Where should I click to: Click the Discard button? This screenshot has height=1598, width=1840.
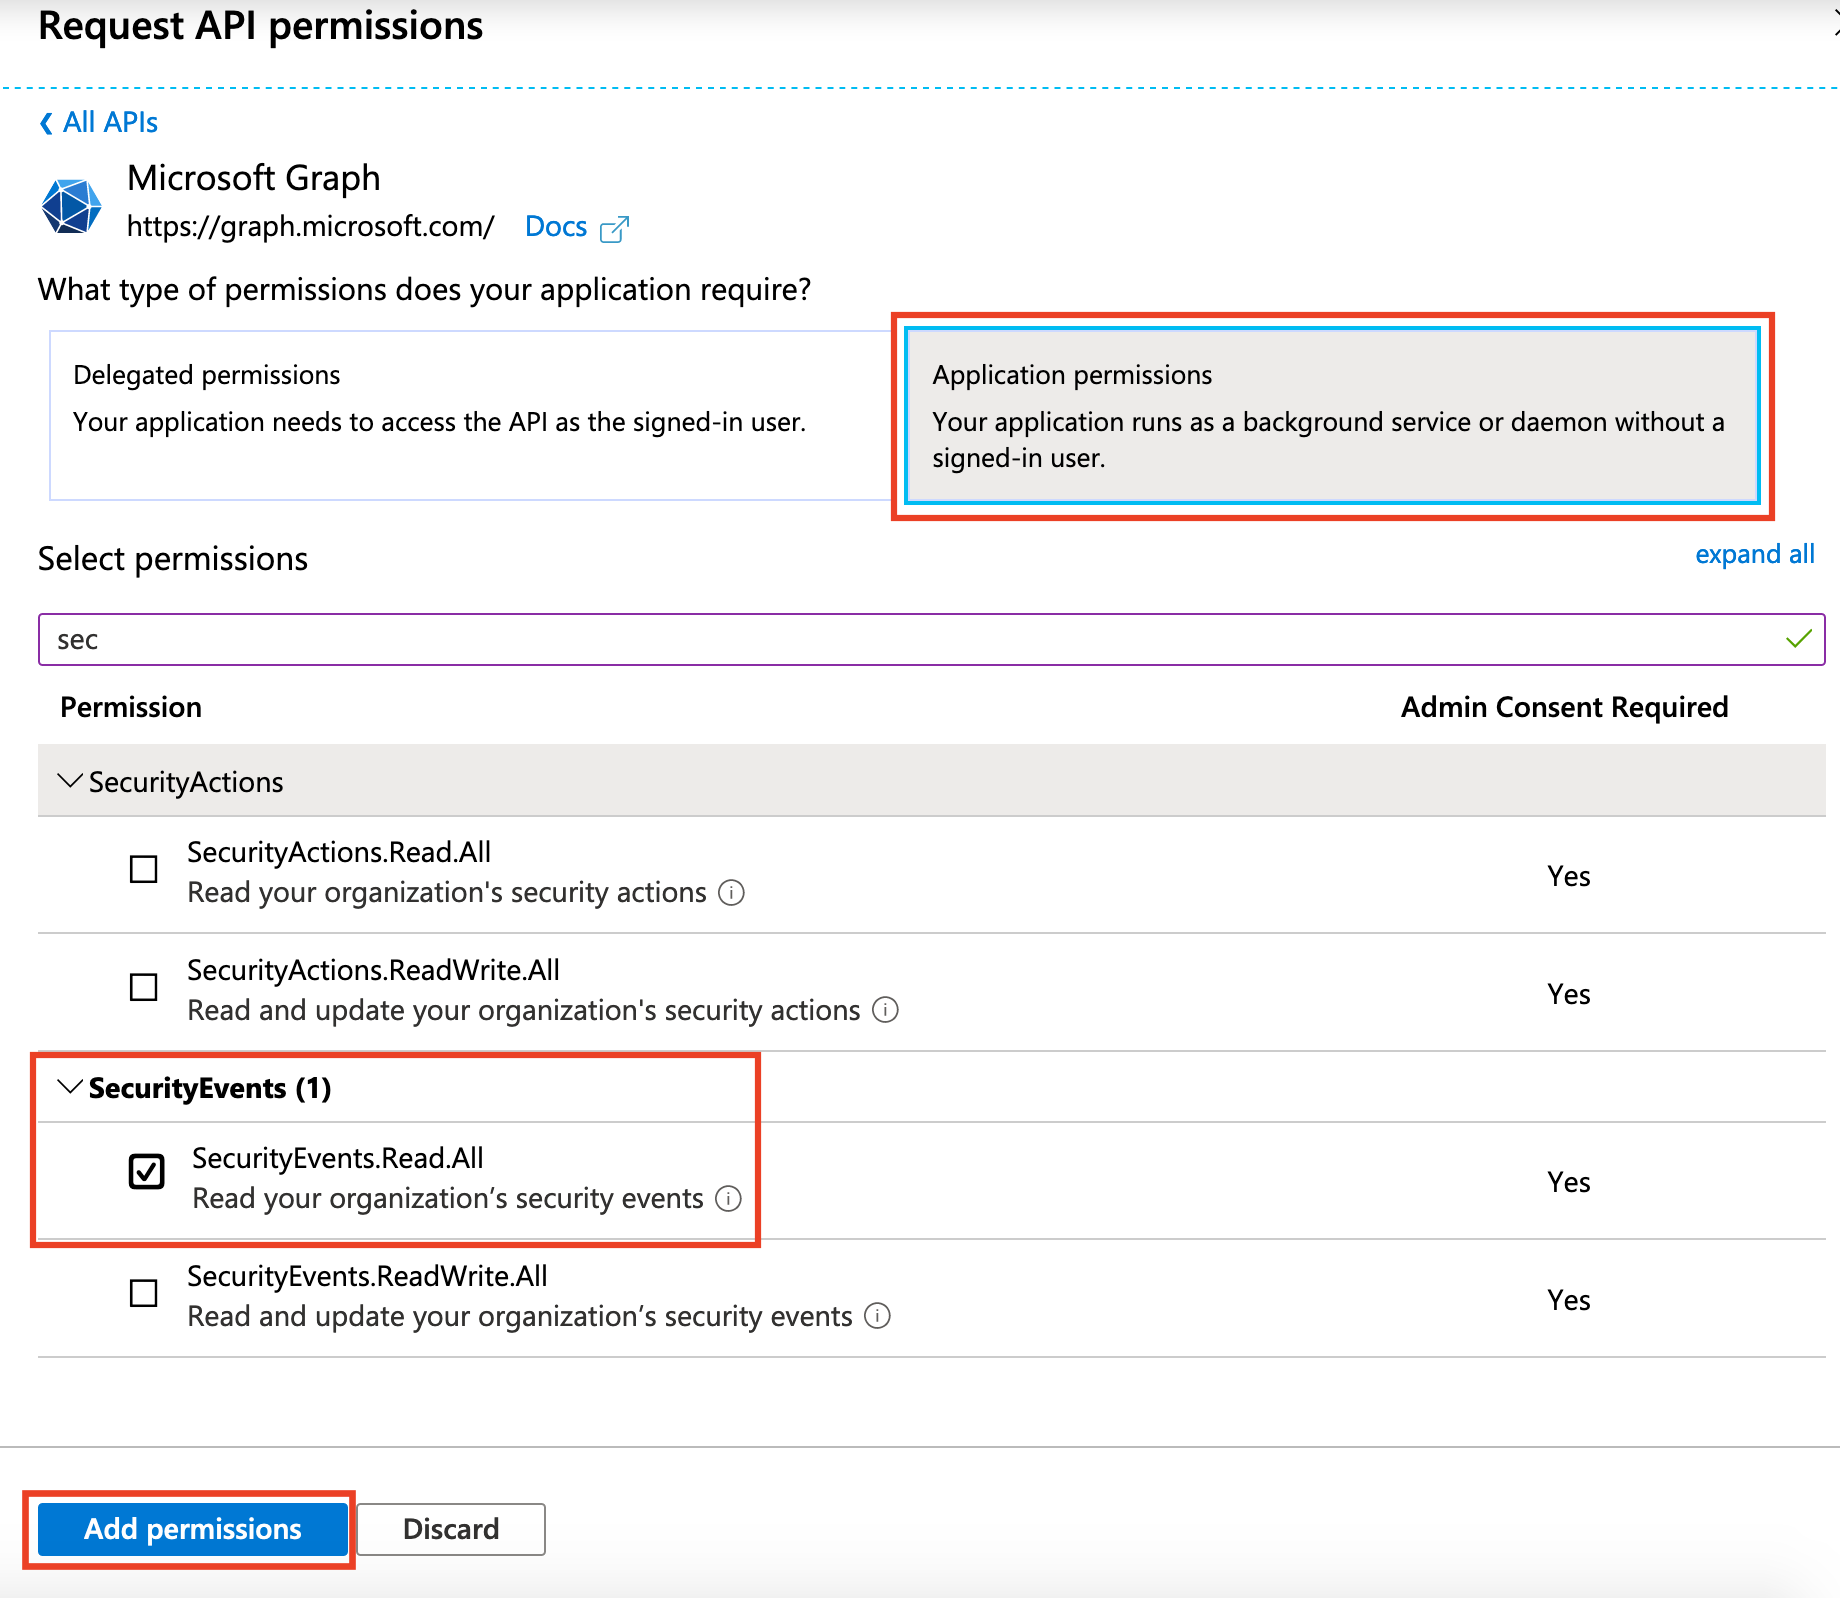(450, 1529)
